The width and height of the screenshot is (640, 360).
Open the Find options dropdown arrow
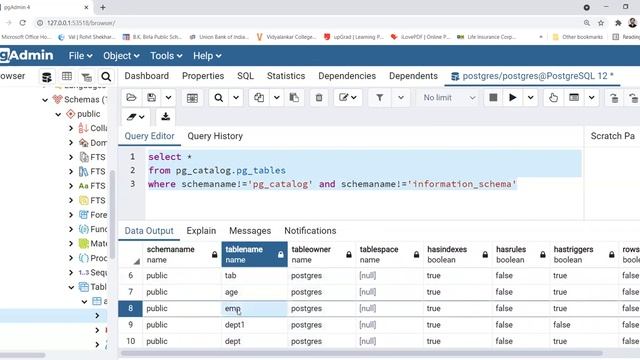click(x=236, y=98)
